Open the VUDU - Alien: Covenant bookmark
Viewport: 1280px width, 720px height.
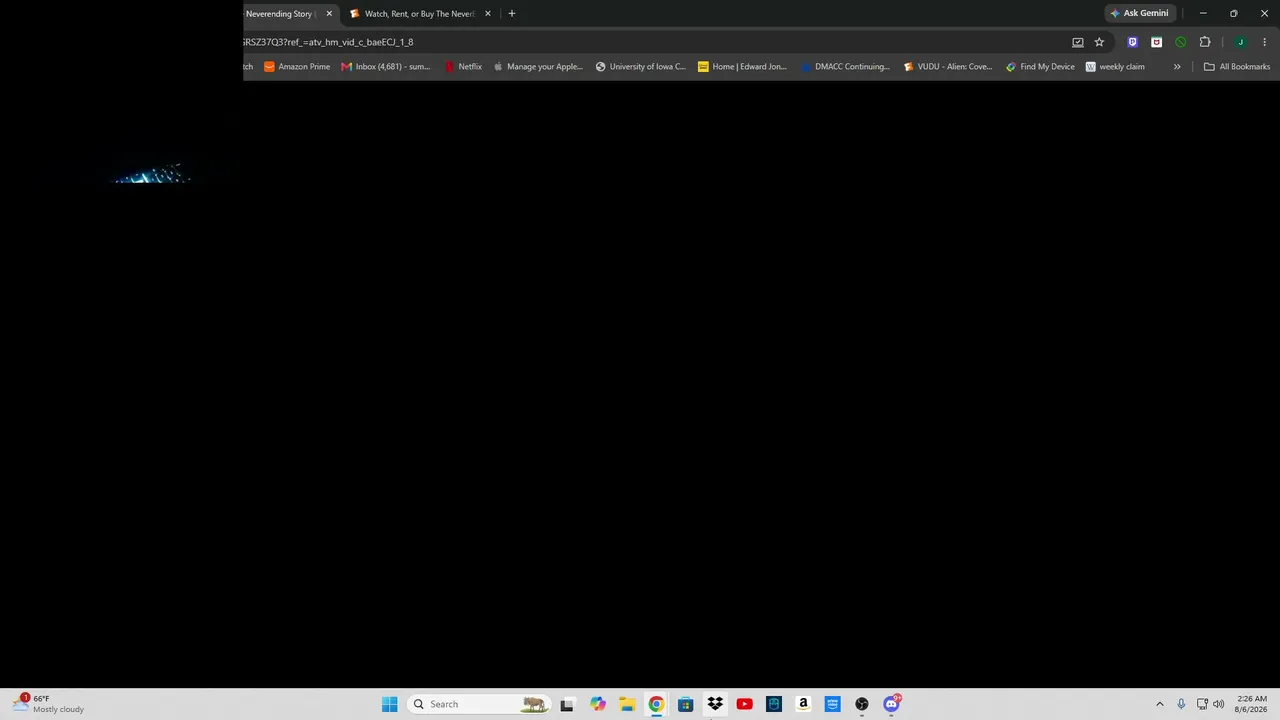coord(948,67)
